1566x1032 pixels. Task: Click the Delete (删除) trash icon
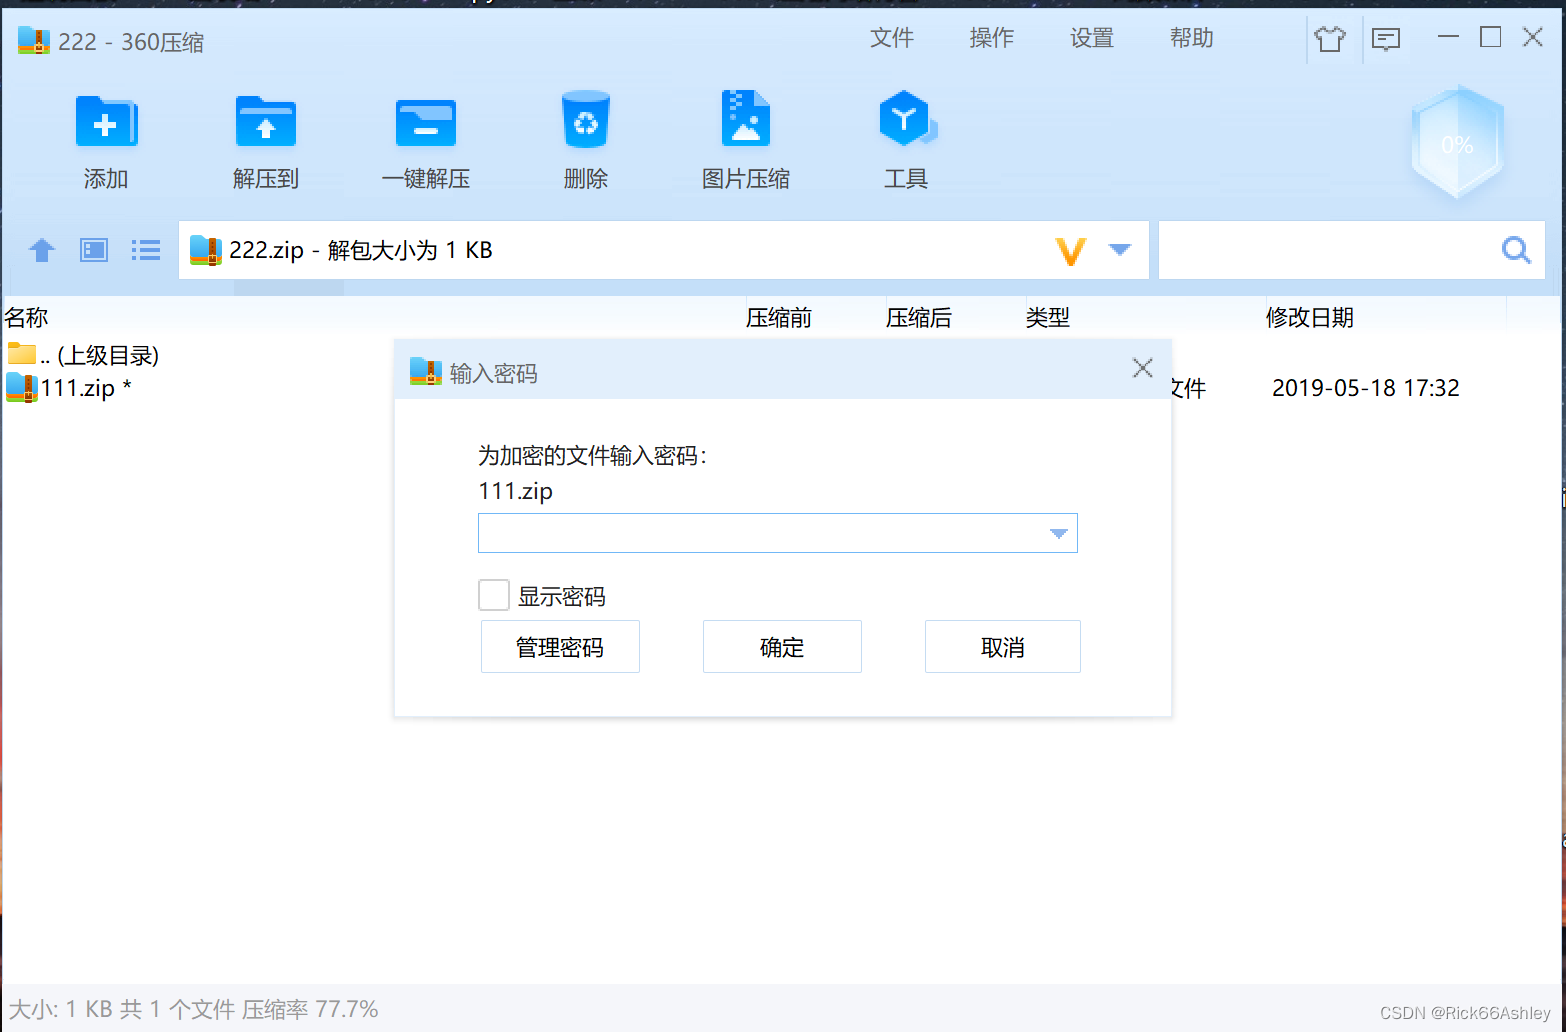(x=586, y=120)
